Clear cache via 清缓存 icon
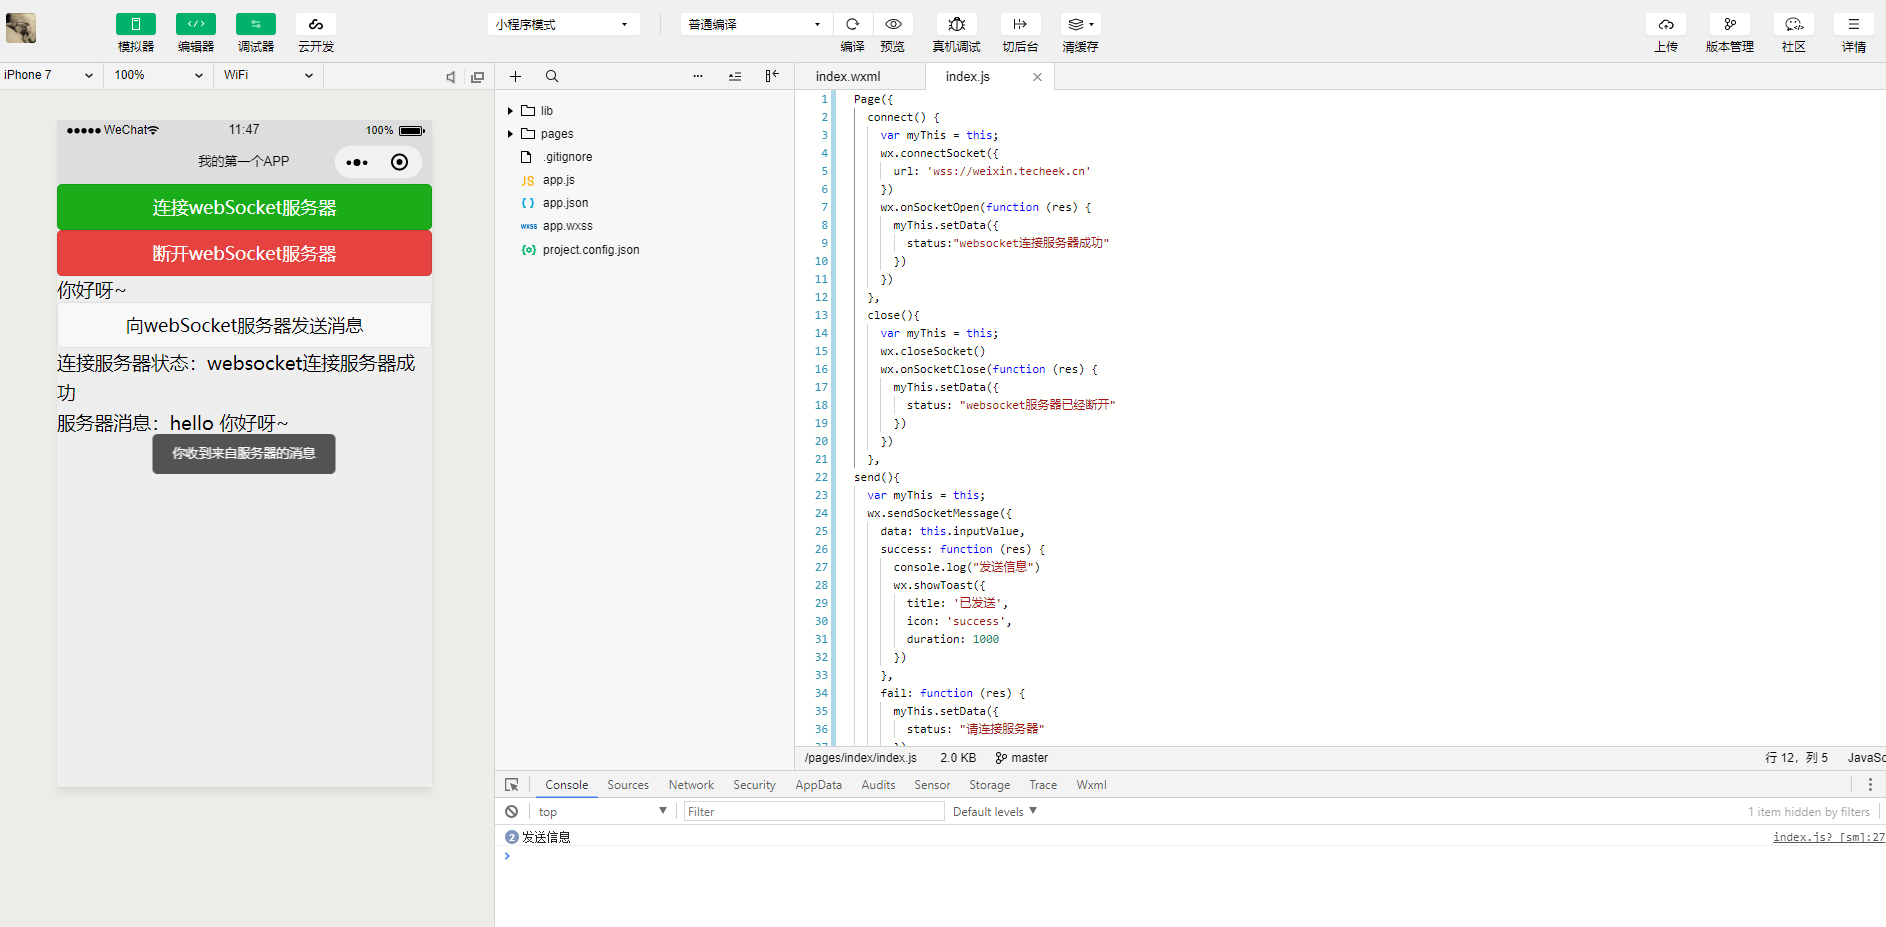Viewport: 1886px width, 927px height. click(x=1079, y=25)
